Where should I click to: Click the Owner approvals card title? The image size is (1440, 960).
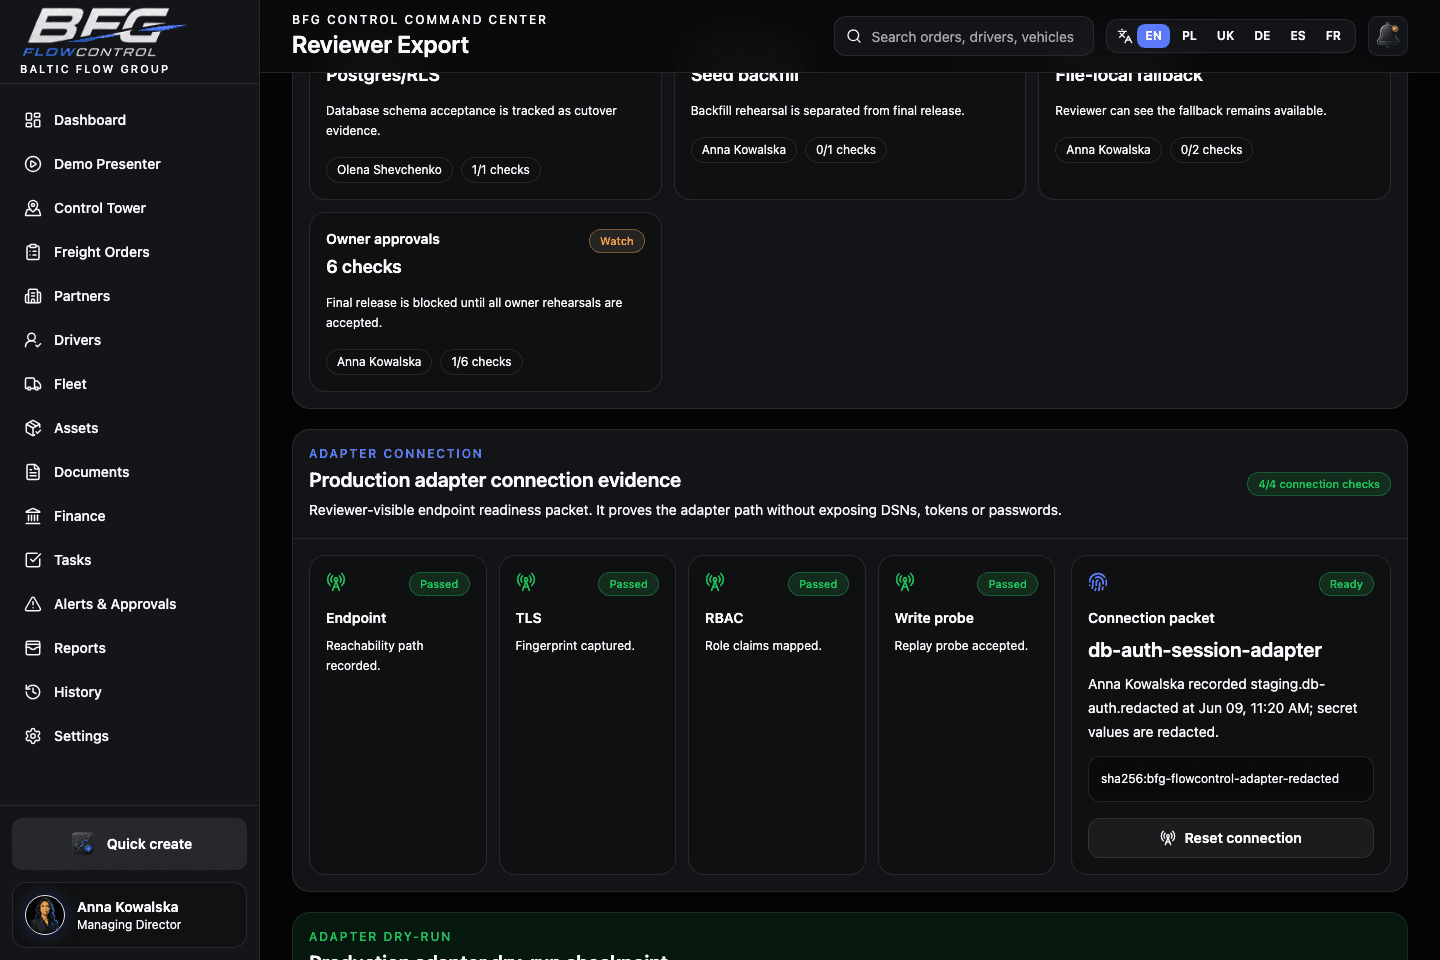(x=383, y=239)
